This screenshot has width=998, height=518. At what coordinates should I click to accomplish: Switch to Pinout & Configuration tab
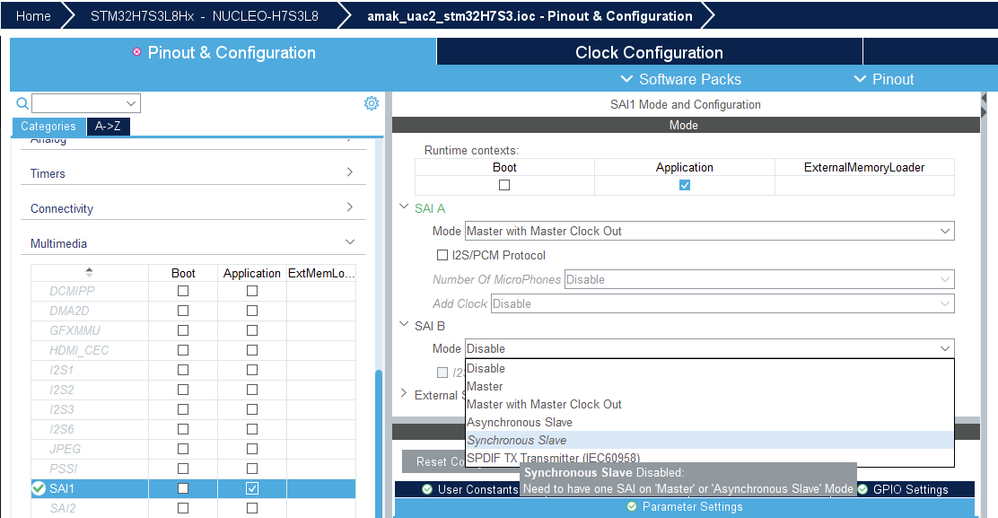(x=223, y=52)
